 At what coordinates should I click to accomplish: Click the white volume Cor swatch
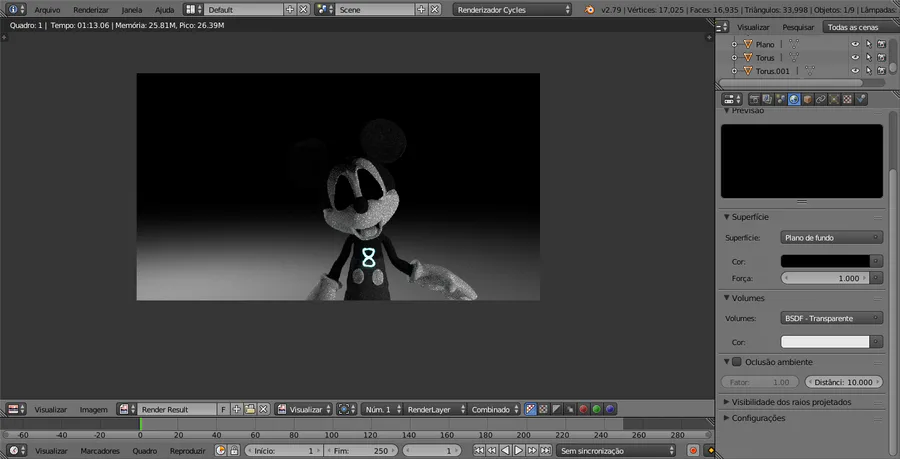click(x=825, y=342)
